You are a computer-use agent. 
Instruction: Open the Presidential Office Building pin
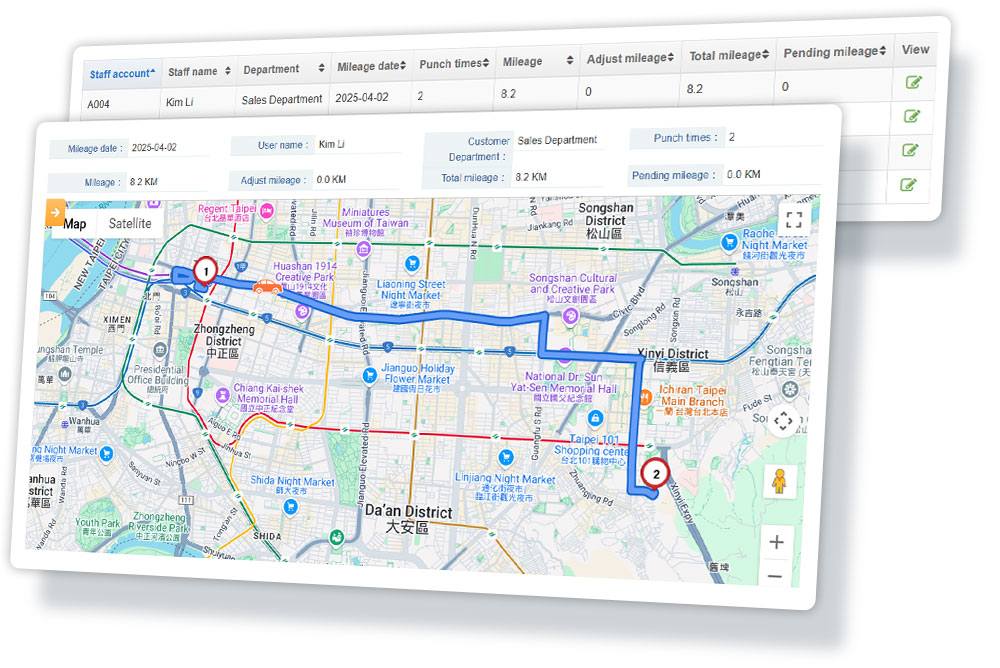(x=159, y=350)
